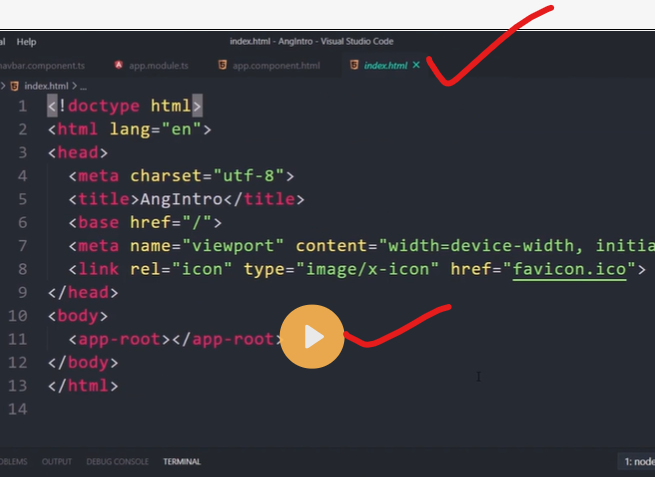Image resolution: width=655 pixels, height=477 pixels.
Task: Show the Output panel tab
Action: [56, 461]
